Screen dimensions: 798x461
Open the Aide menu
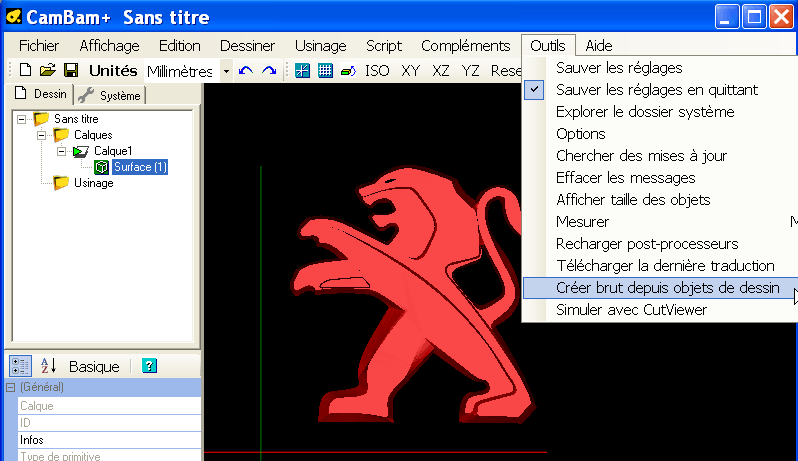(599, 46)
